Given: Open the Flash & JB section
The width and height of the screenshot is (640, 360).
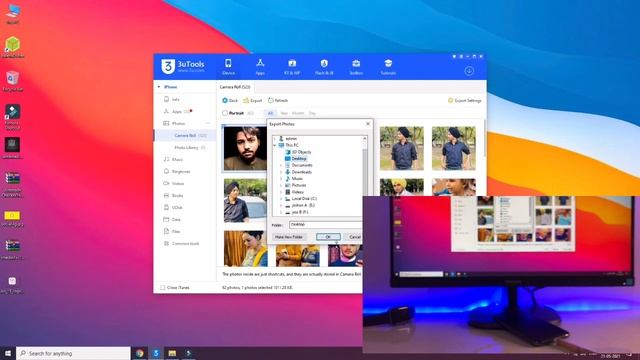Looking at the screenshot, I should point(324,67).
